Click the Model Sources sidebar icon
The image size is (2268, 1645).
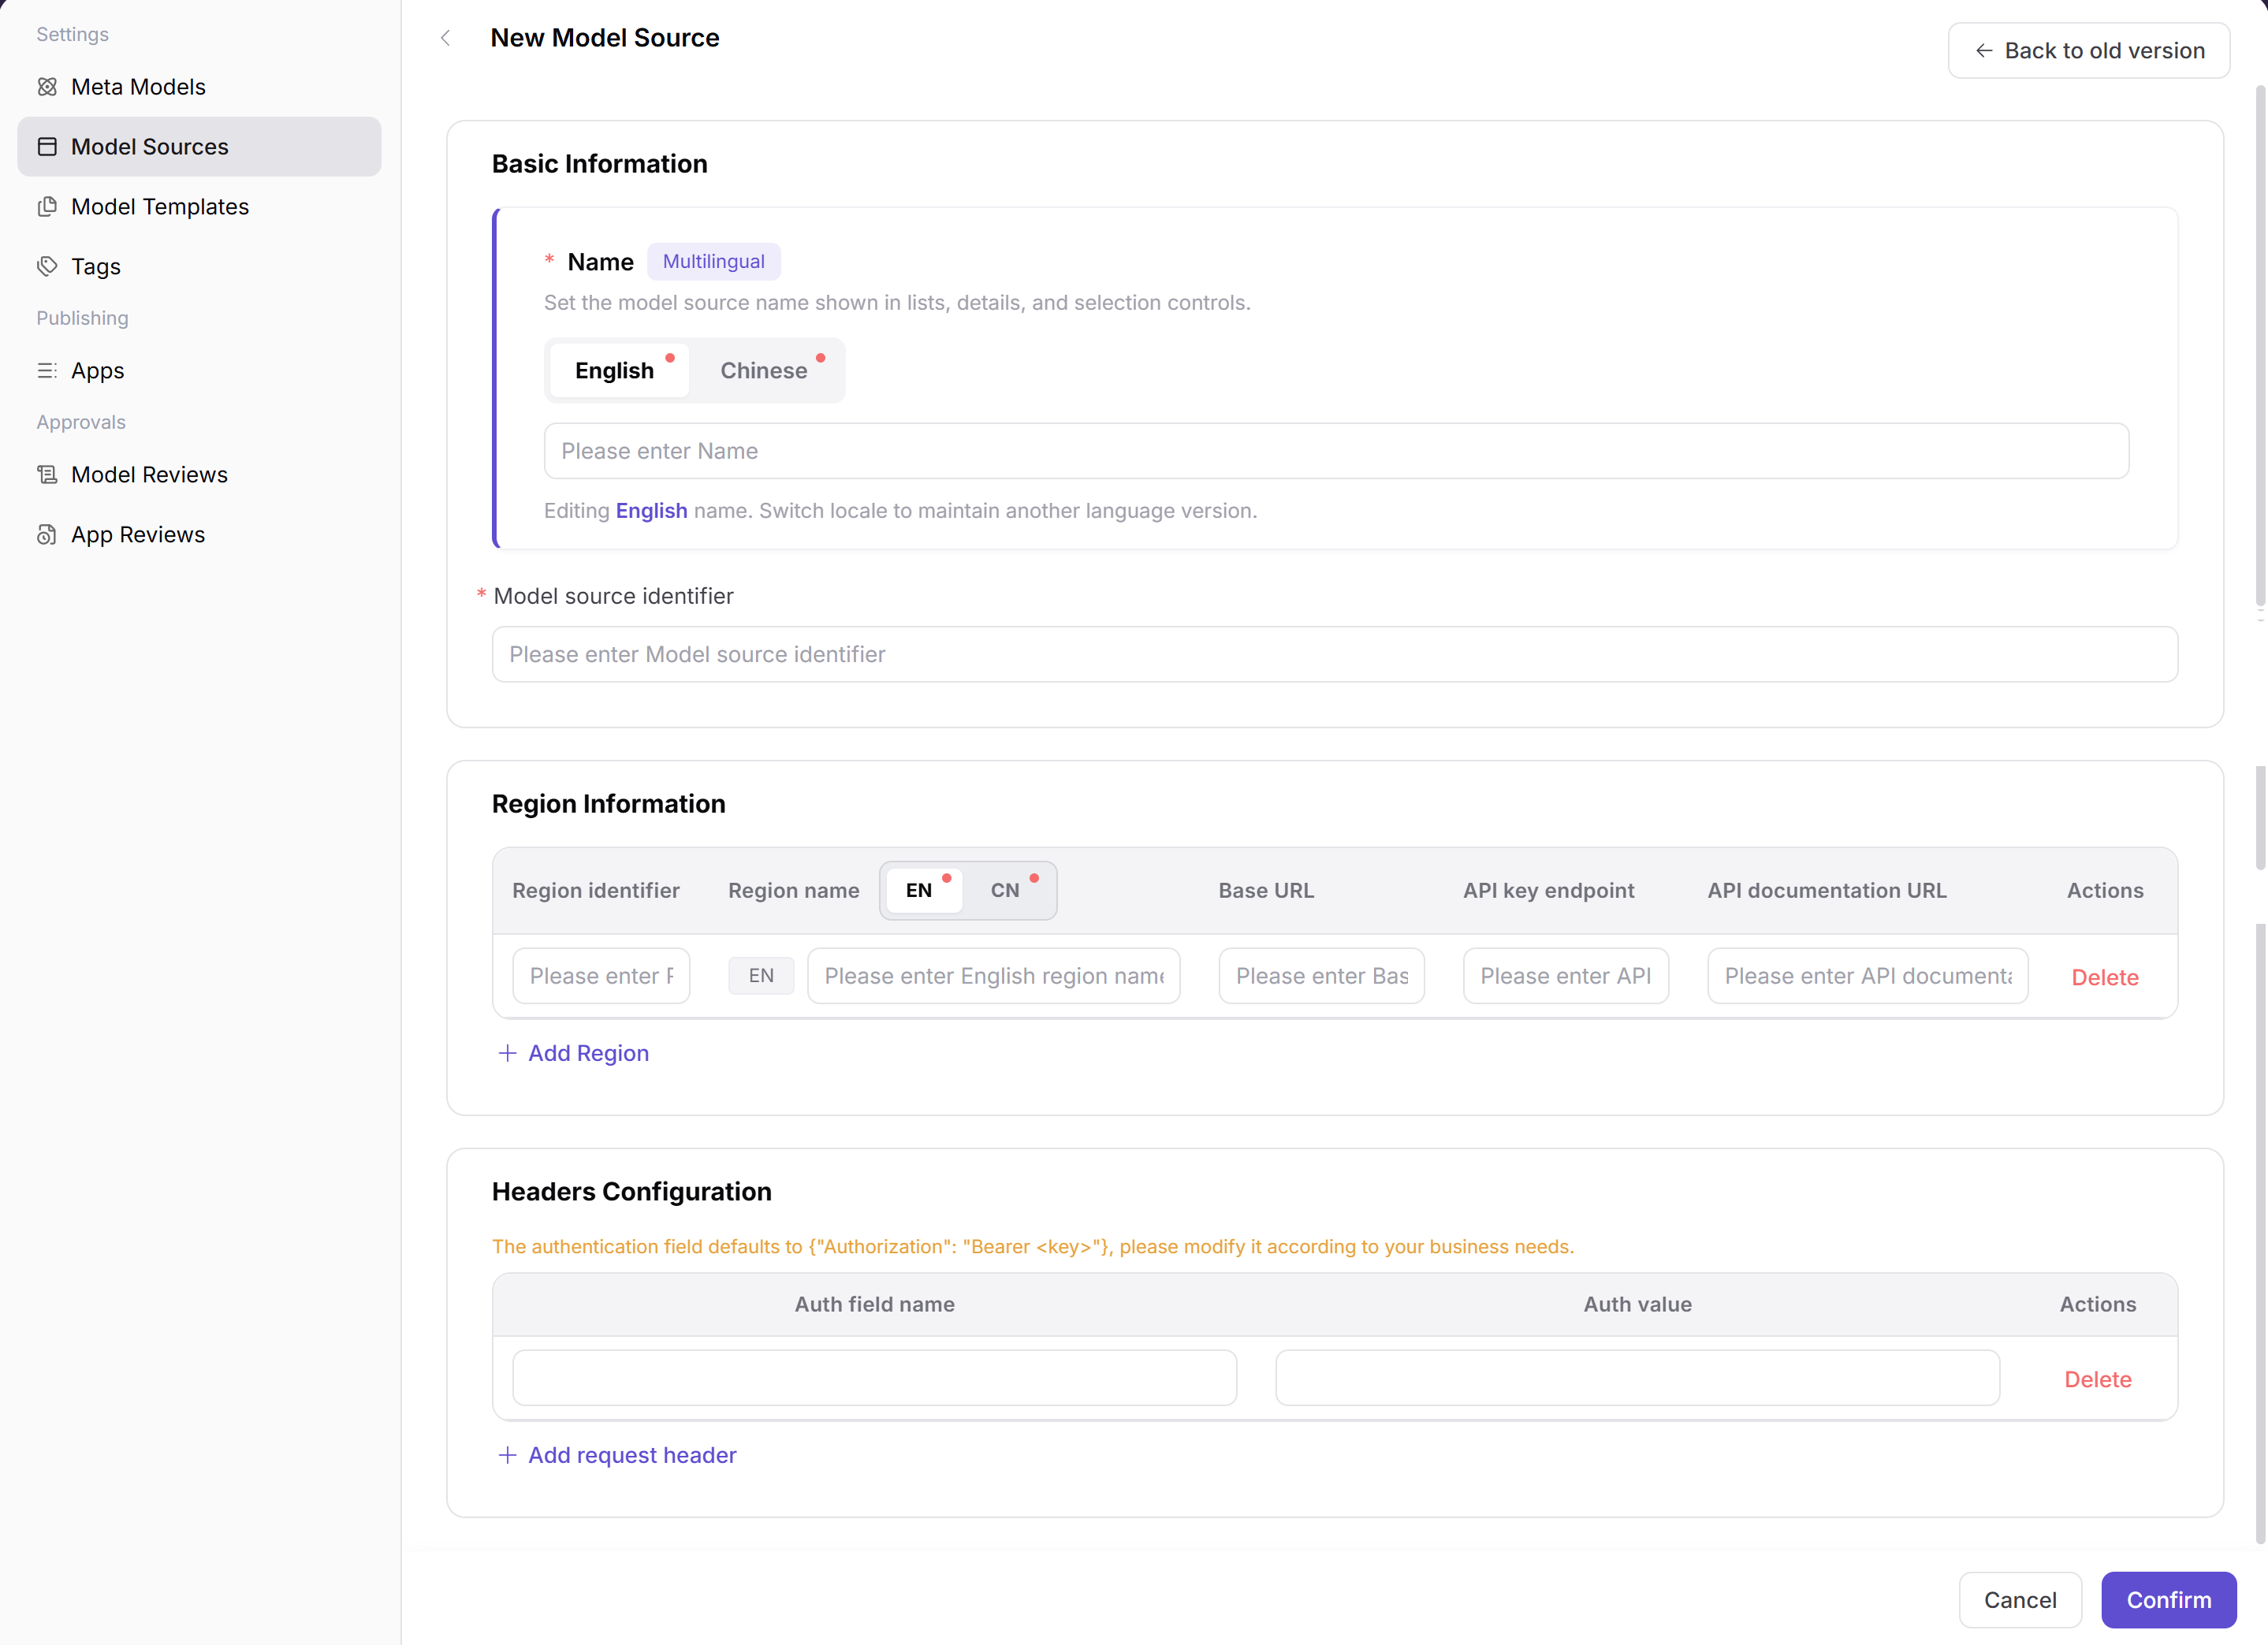(47, 147)
